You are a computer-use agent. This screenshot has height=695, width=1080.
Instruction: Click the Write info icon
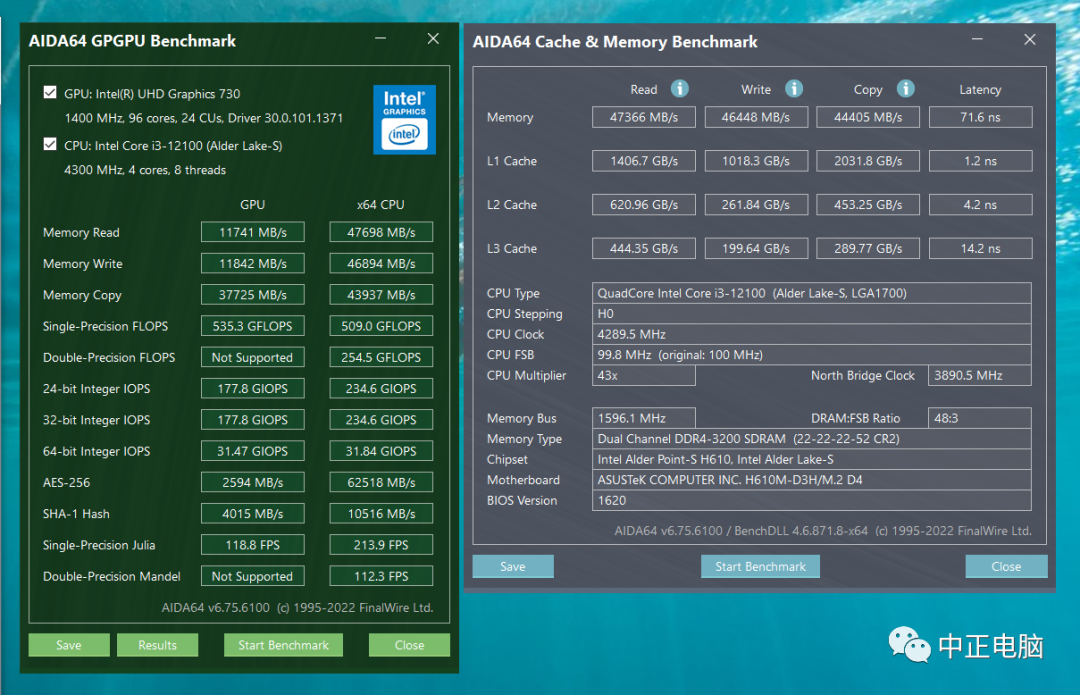(x=794, y=89)
